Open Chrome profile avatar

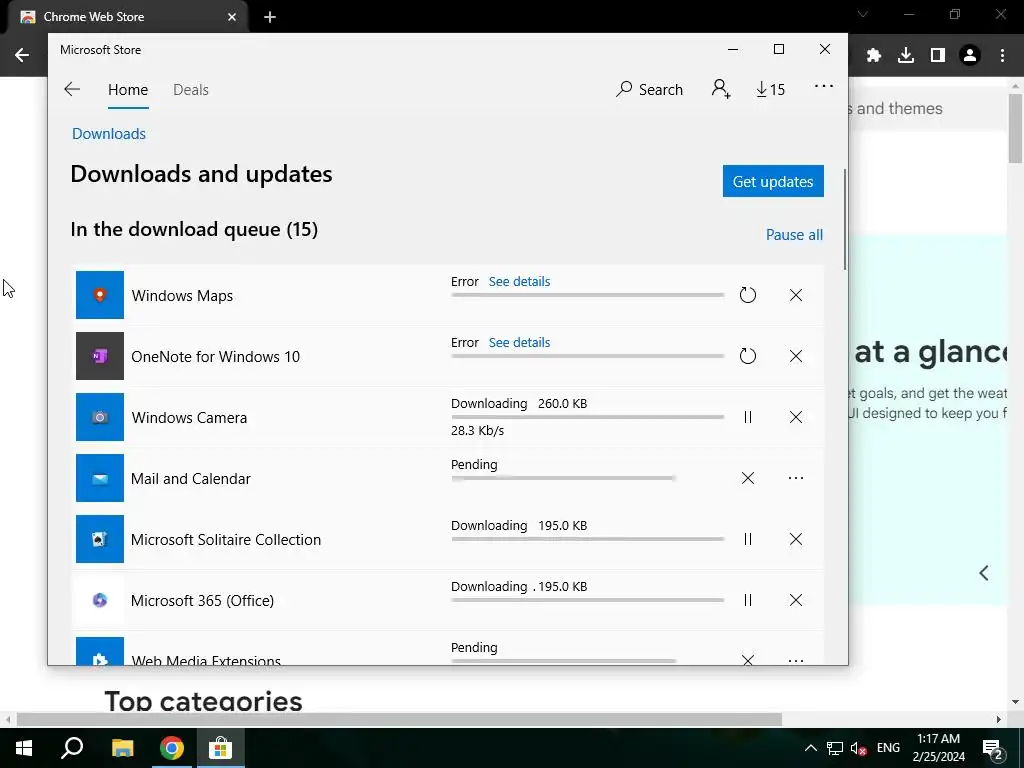pos(970,56)
